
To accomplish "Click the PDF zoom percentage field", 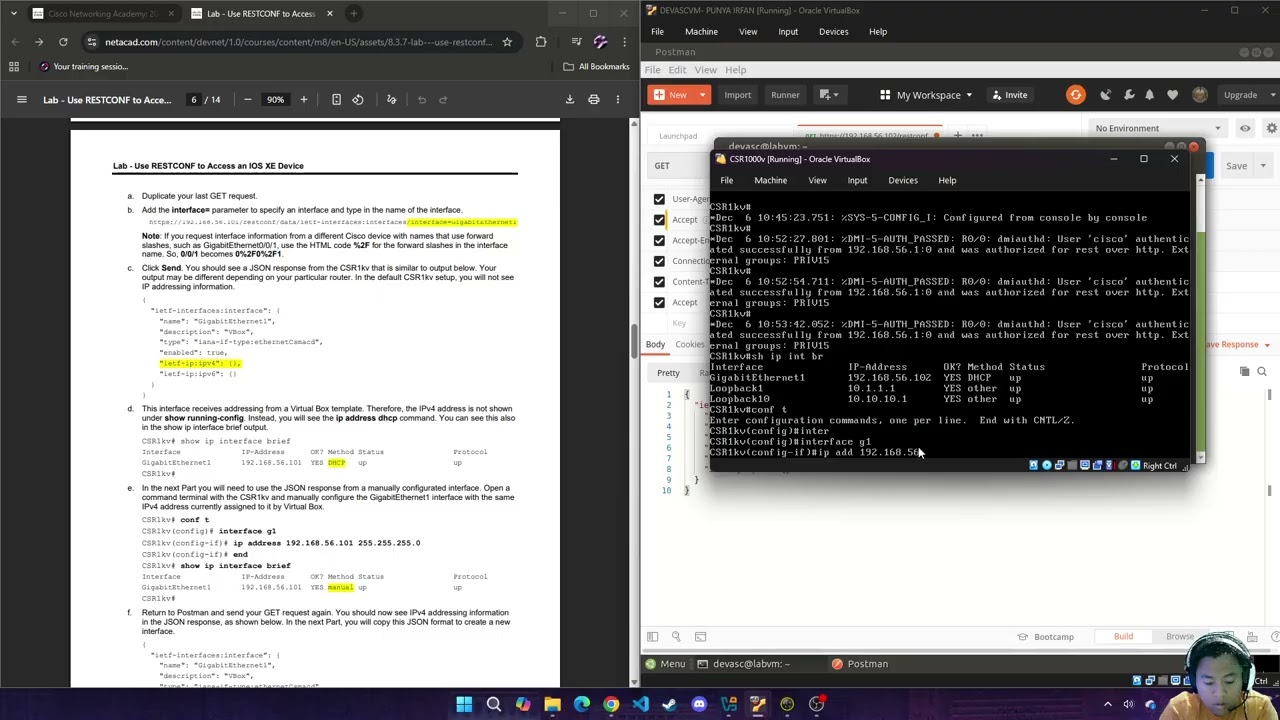I will coord(275,99).
